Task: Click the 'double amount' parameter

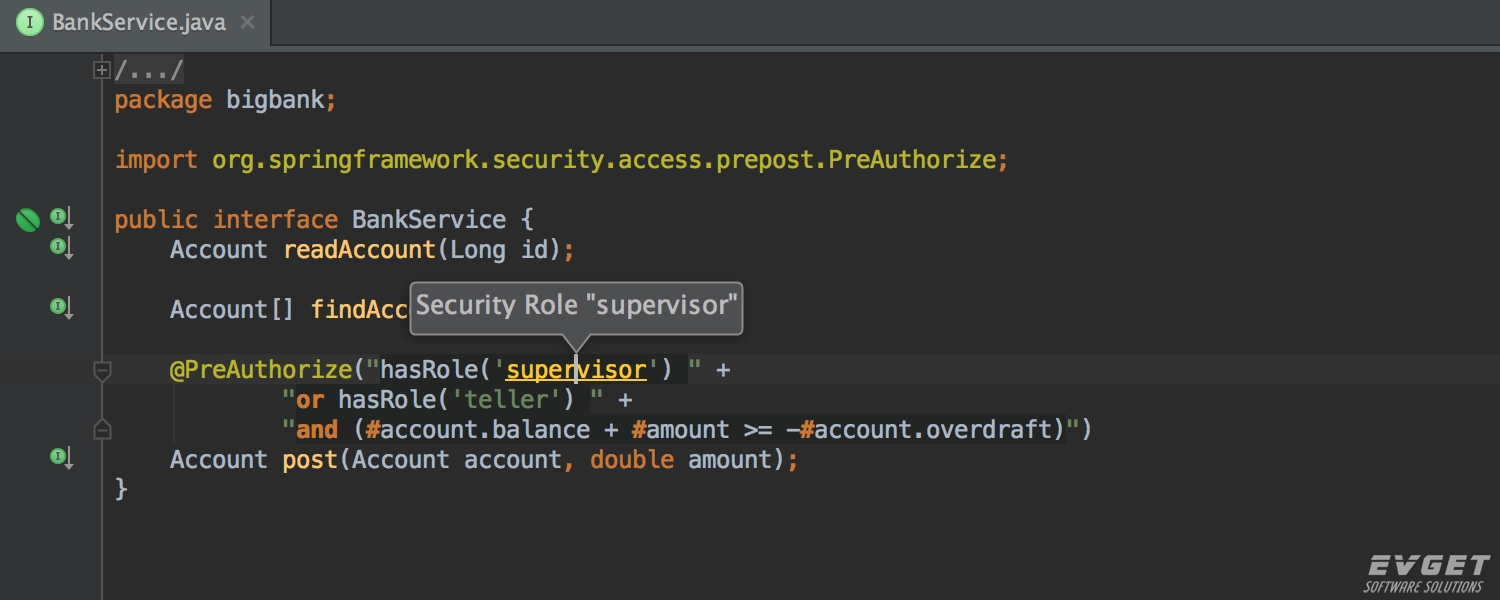Action: pyautogui.click(x=681, y=460)
